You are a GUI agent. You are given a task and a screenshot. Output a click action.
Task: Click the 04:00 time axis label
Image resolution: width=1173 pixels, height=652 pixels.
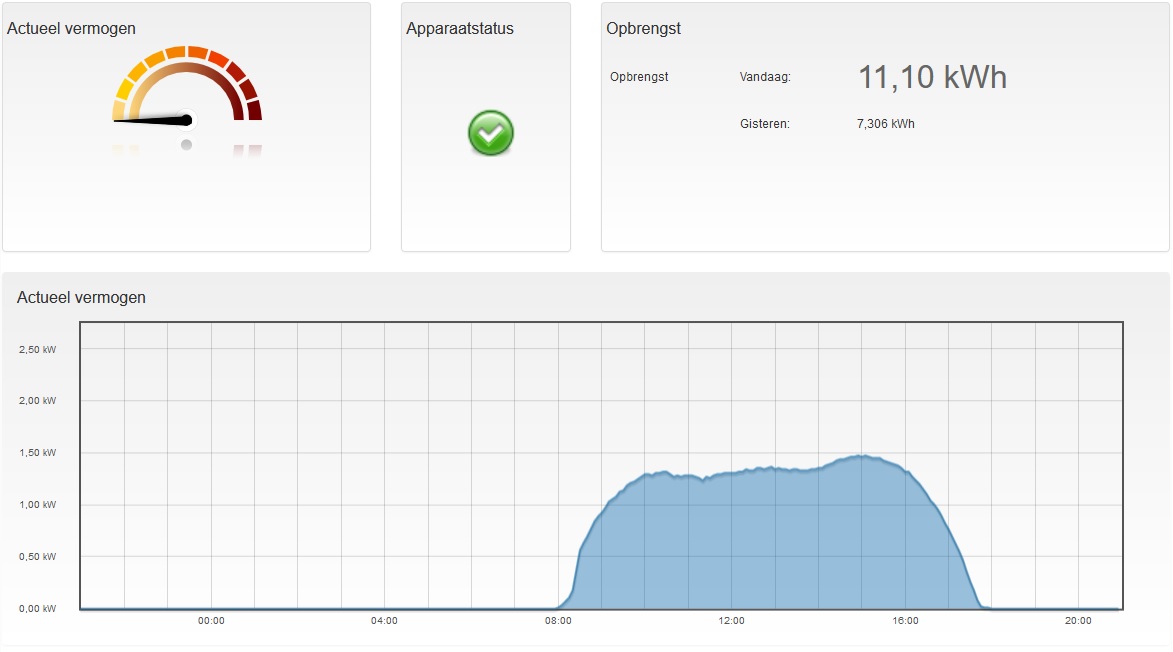(x=385, y=621)
